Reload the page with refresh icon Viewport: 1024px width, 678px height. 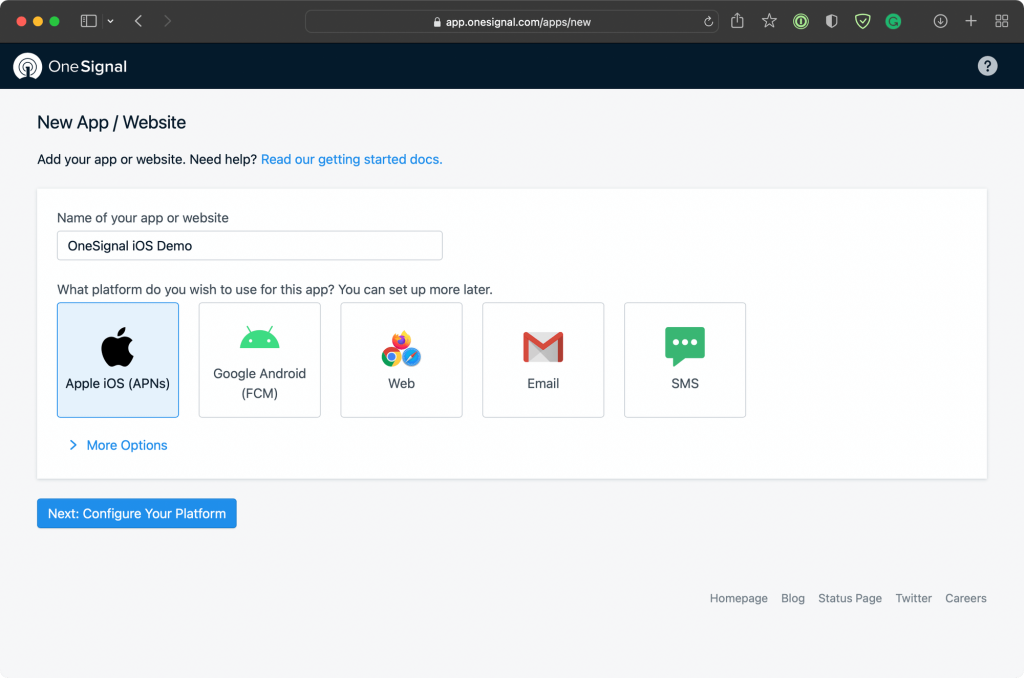[x=708, y=22]
